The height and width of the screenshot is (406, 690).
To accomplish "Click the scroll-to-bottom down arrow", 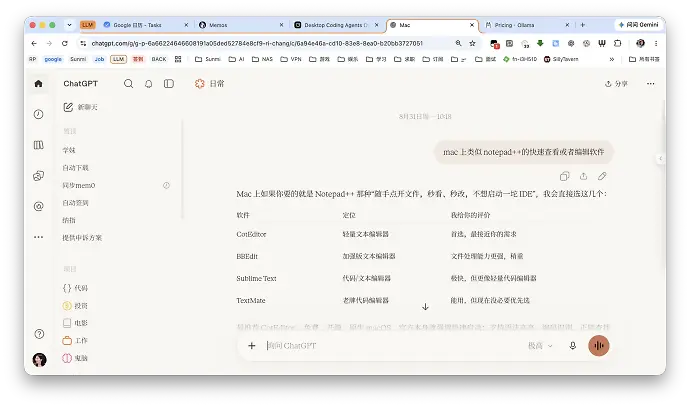I will point(425,307).
